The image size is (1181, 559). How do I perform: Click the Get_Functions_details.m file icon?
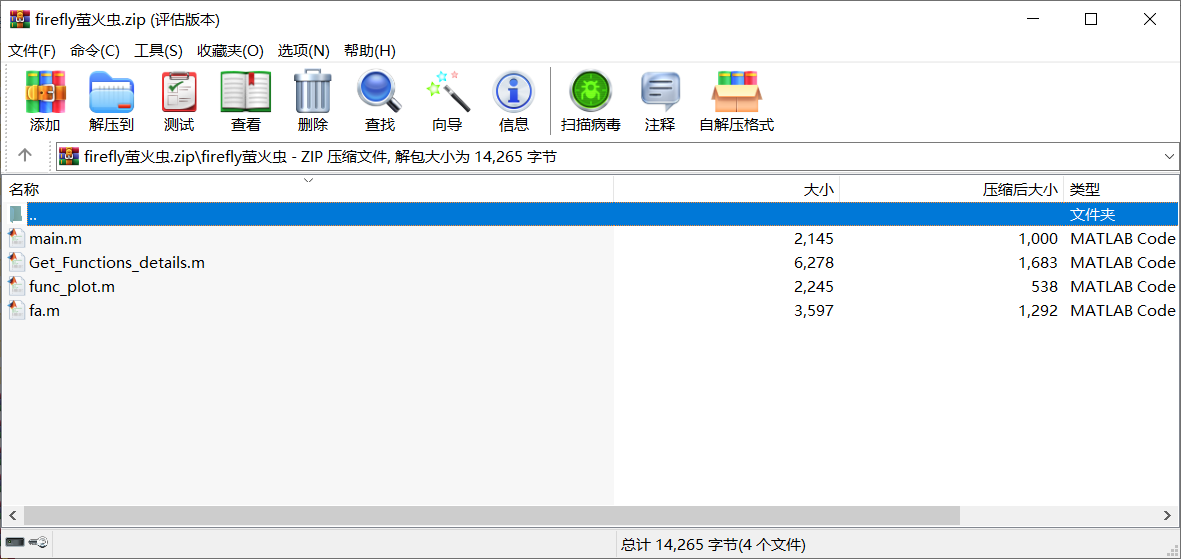[x=17, y=263]
